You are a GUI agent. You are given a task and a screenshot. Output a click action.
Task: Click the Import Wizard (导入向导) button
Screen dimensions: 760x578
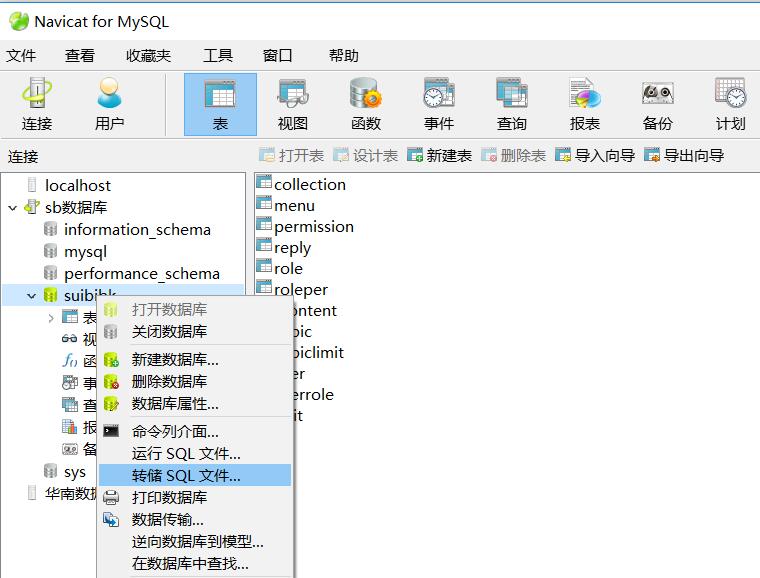pos(595,156)
